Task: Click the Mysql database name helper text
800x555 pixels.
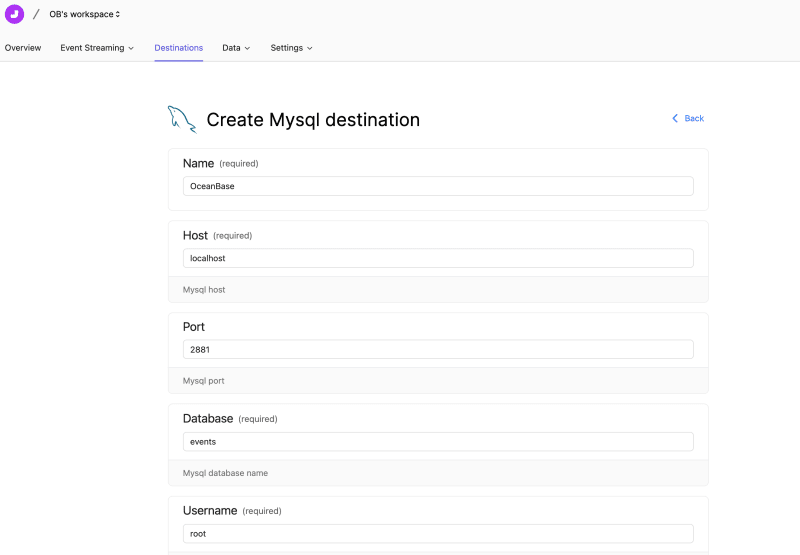Action: pyautogui.click(x=225, y=473)
